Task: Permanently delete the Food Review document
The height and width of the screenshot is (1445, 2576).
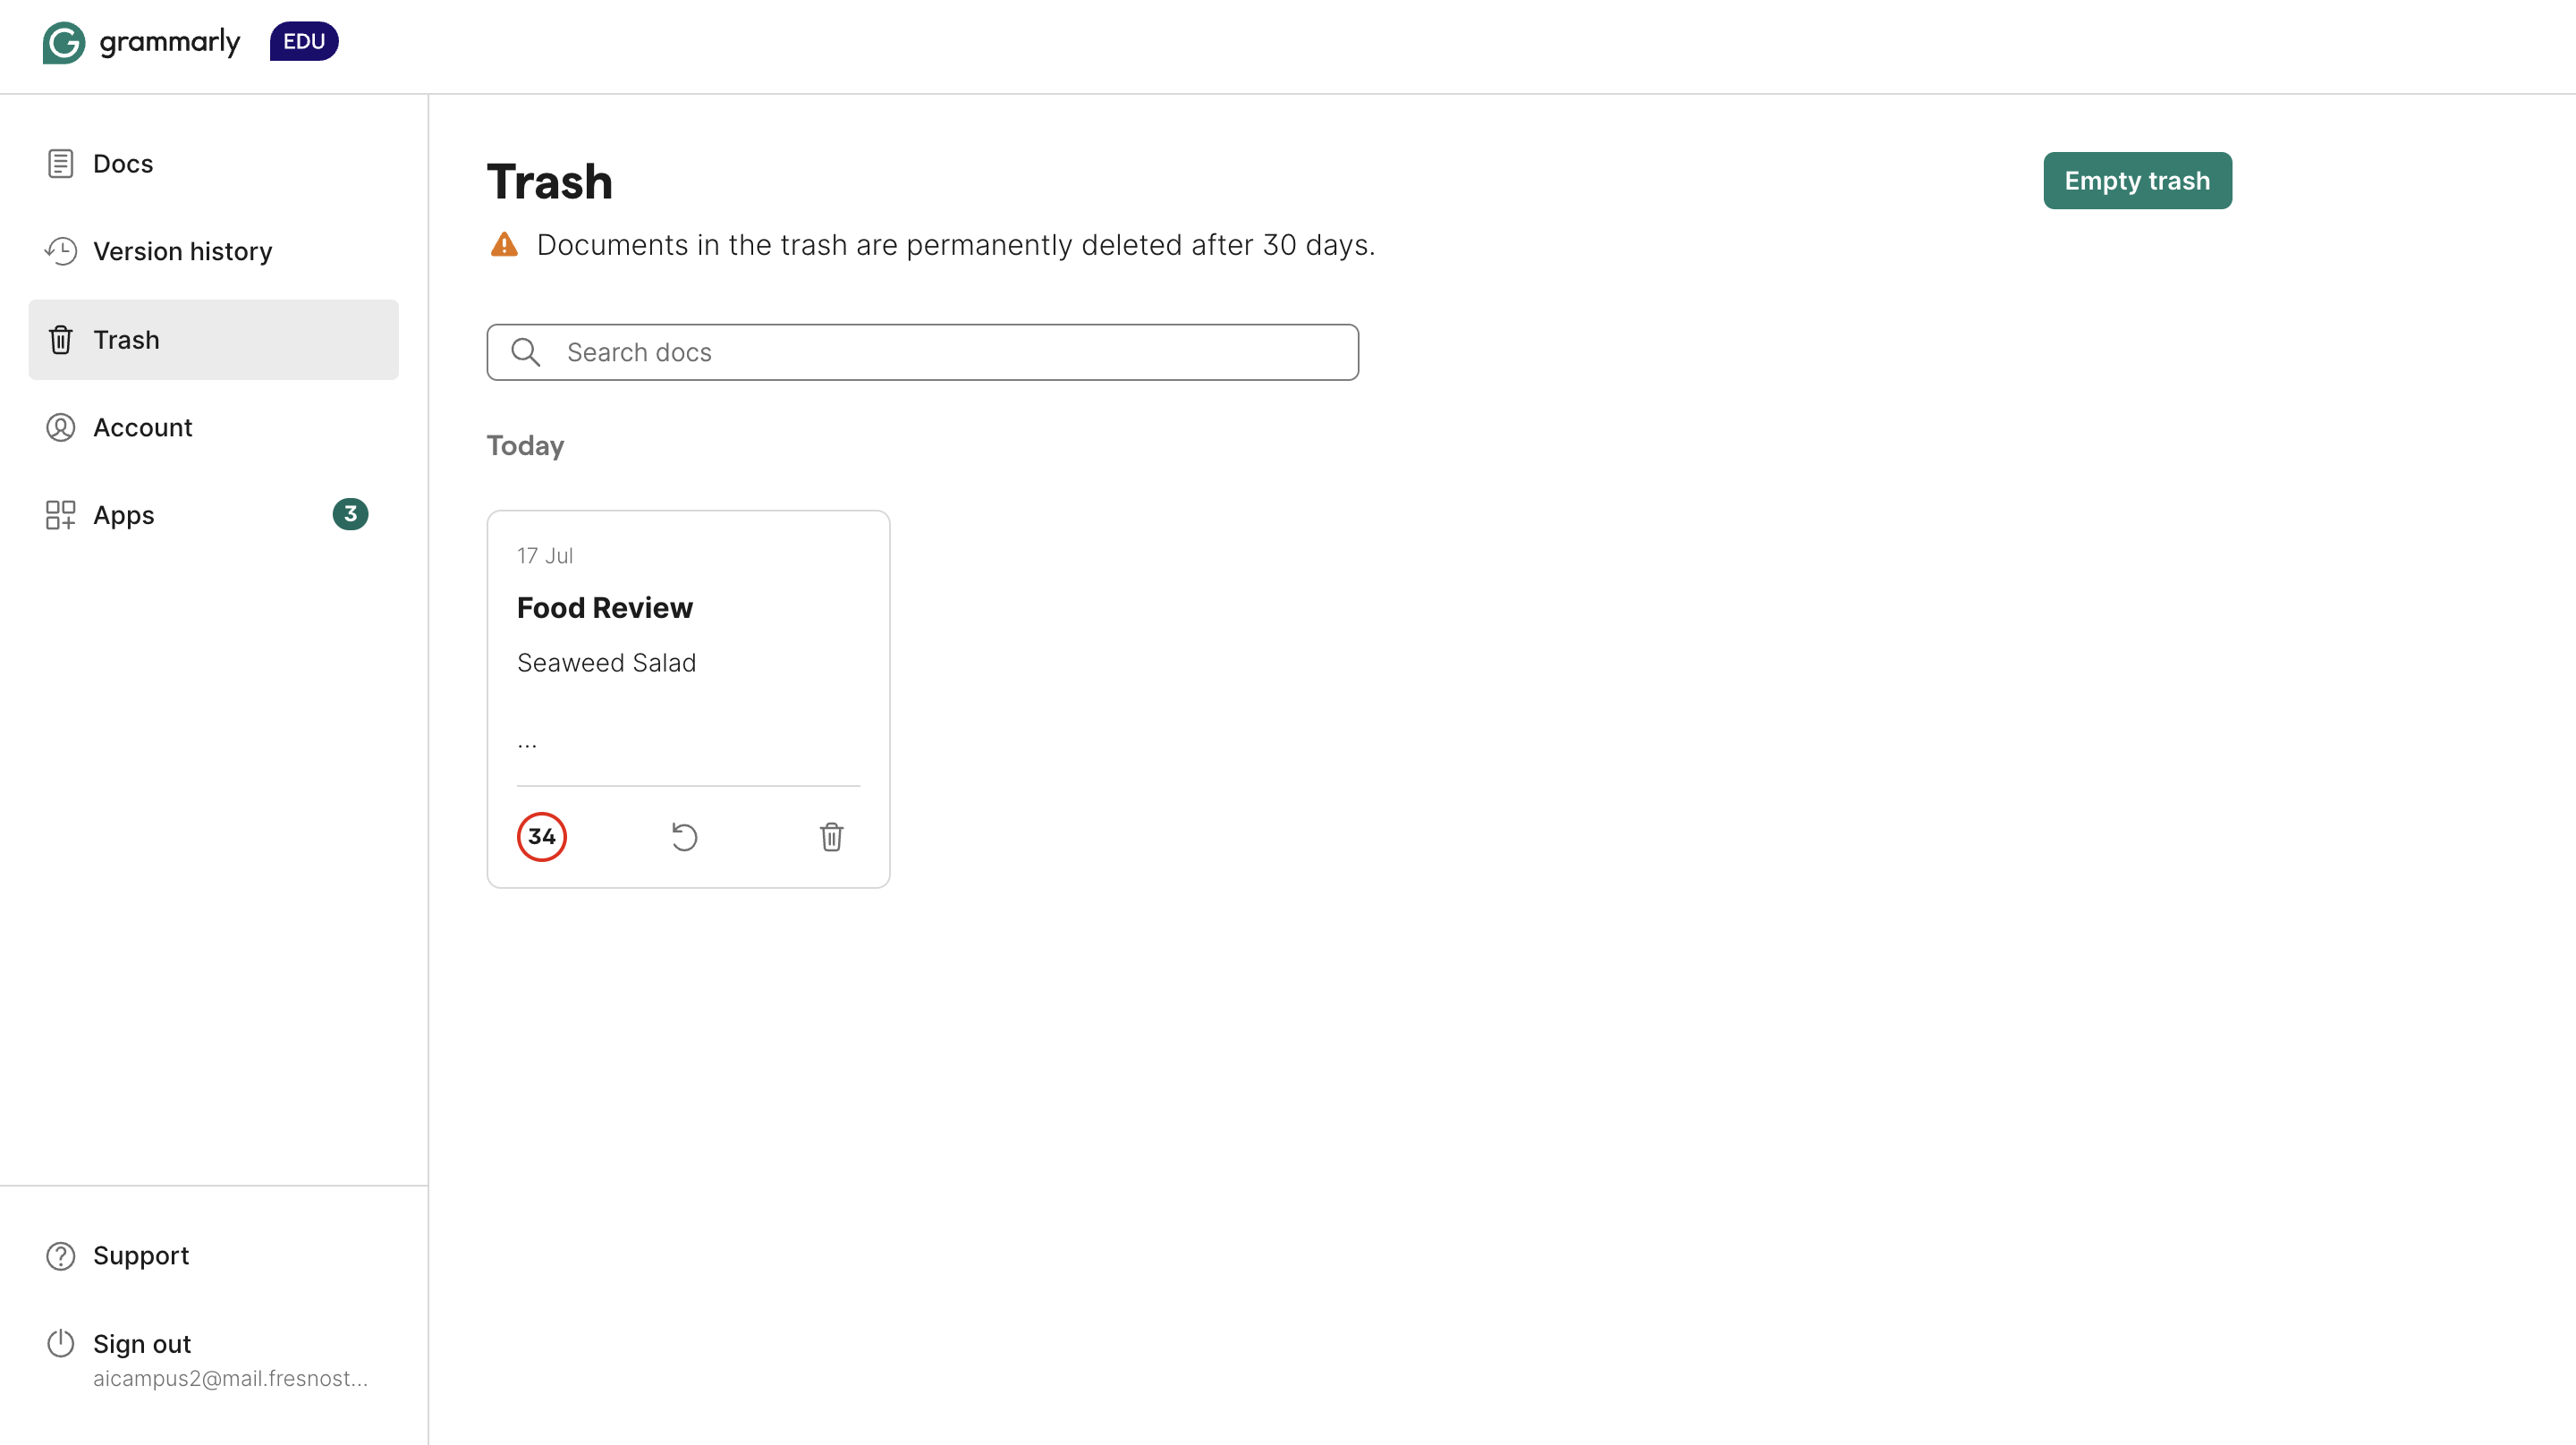Action: 831,836
